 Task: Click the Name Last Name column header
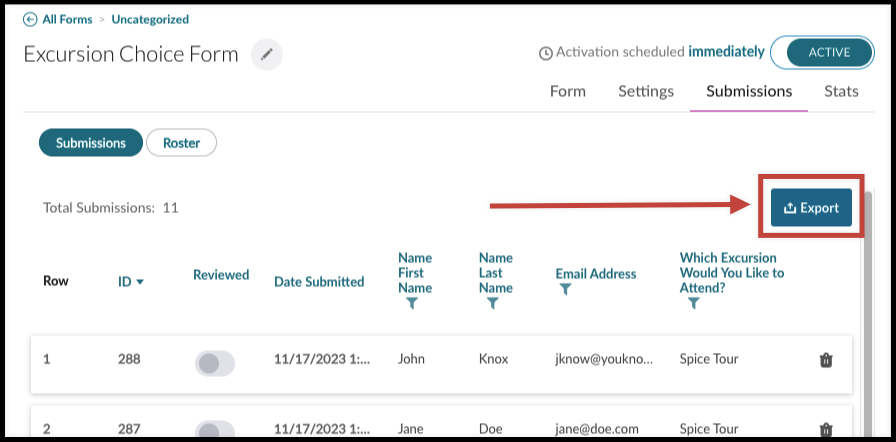496,273
